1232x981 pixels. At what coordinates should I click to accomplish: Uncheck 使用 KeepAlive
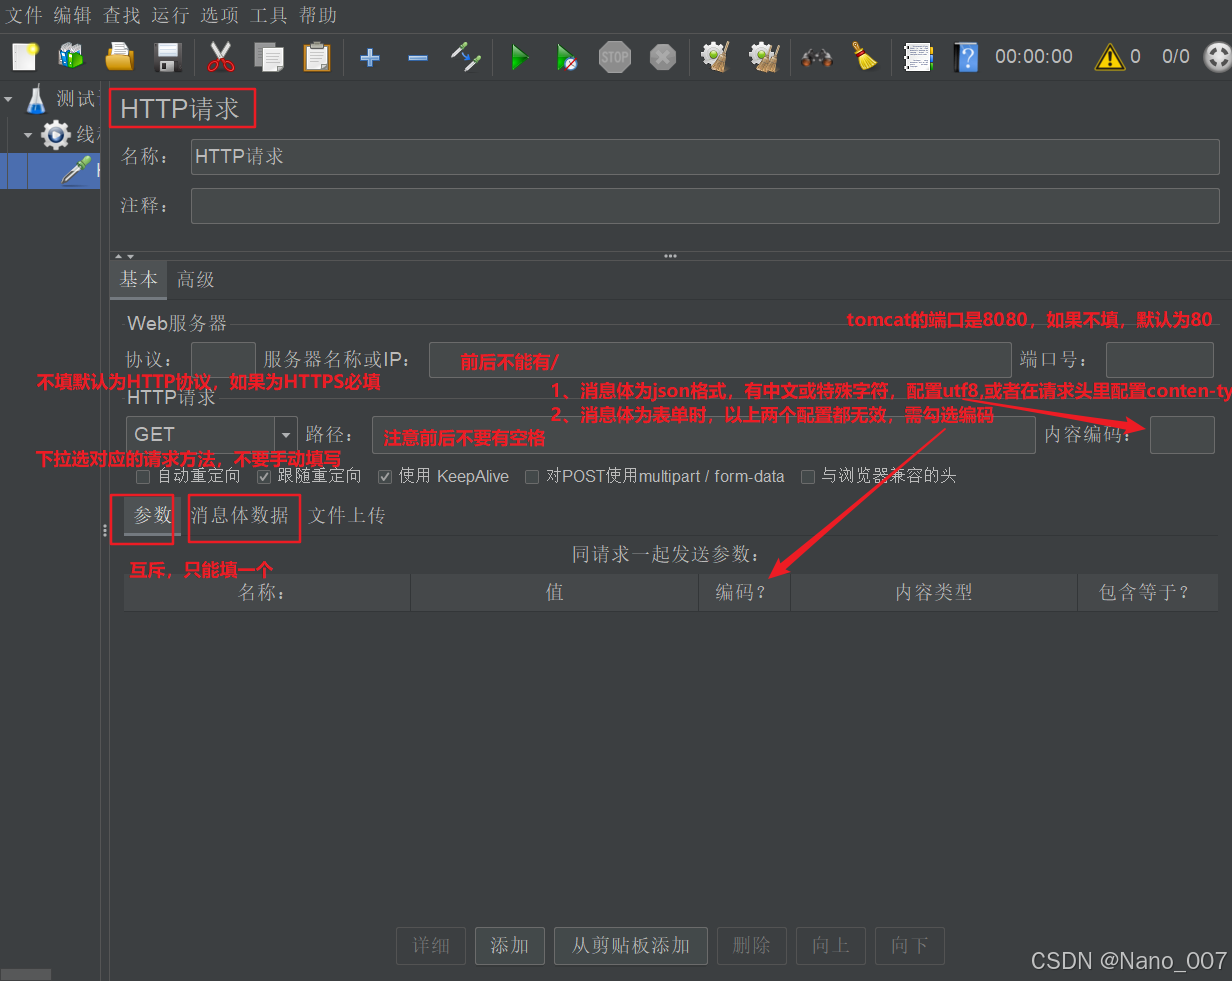tap(385, 477)
